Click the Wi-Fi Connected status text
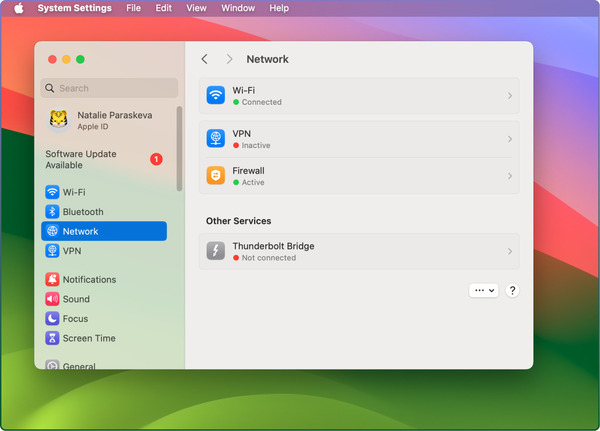600x431 pixels. [x=261, y=102]
